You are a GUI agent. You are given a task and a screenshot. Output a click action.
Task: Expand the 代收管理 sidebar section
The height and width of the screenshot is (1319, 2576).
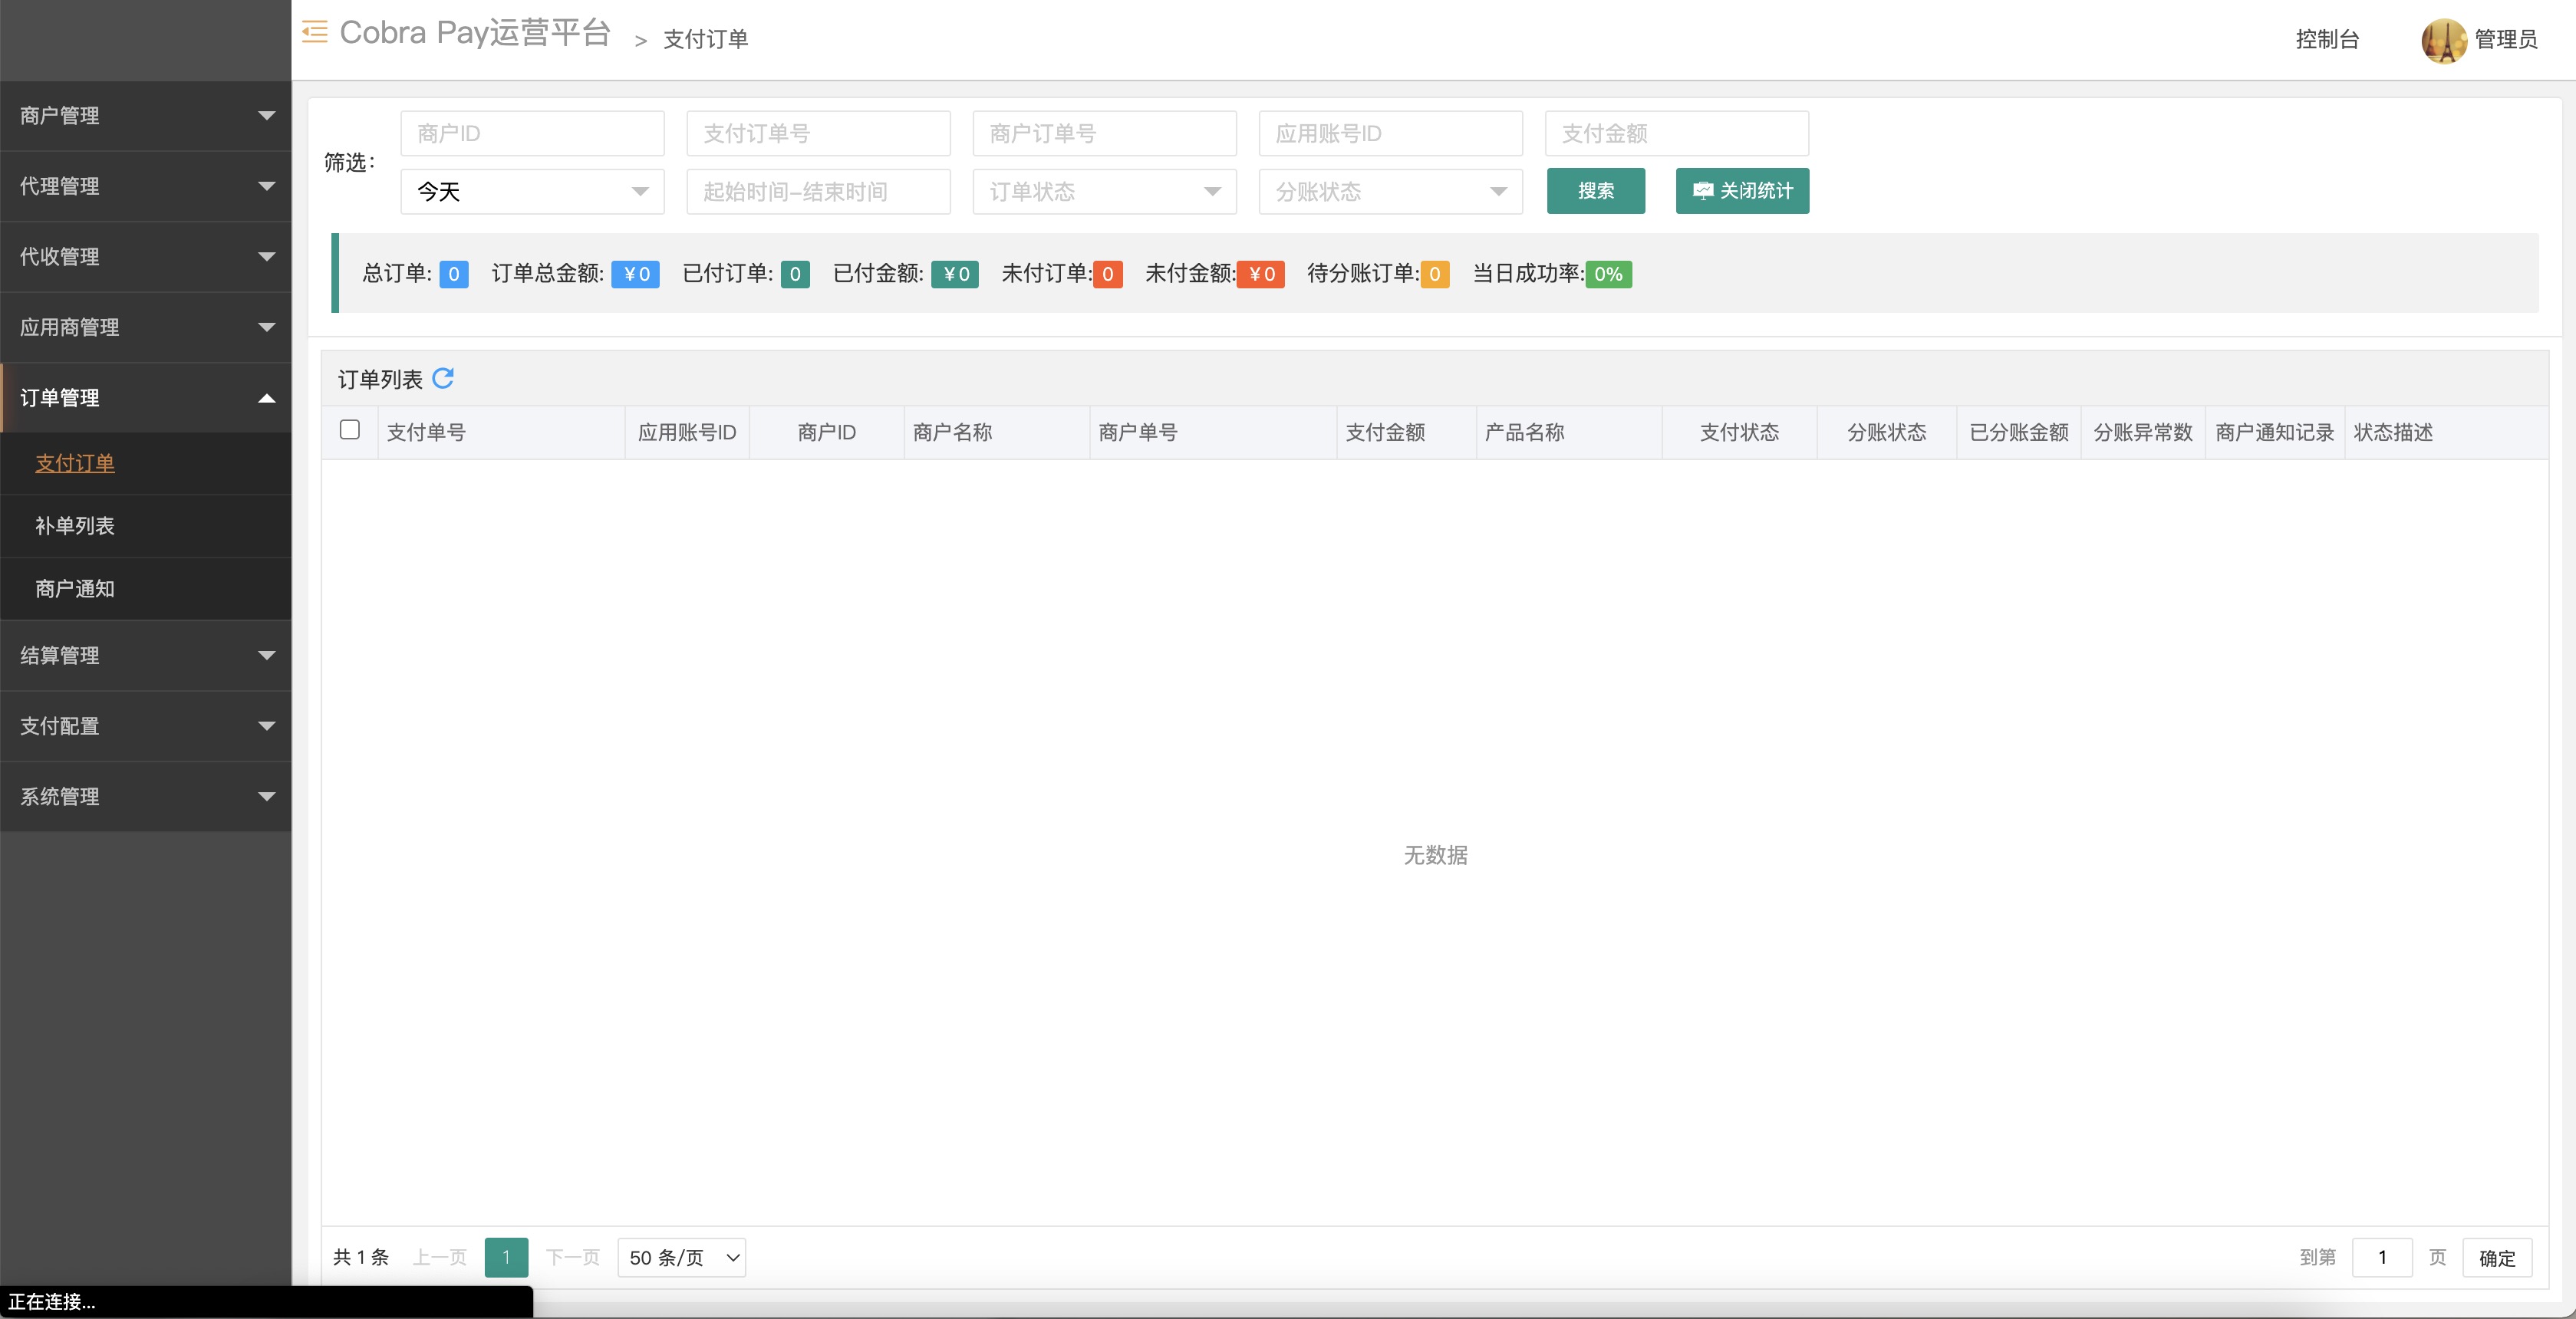(x=146, y=257)
